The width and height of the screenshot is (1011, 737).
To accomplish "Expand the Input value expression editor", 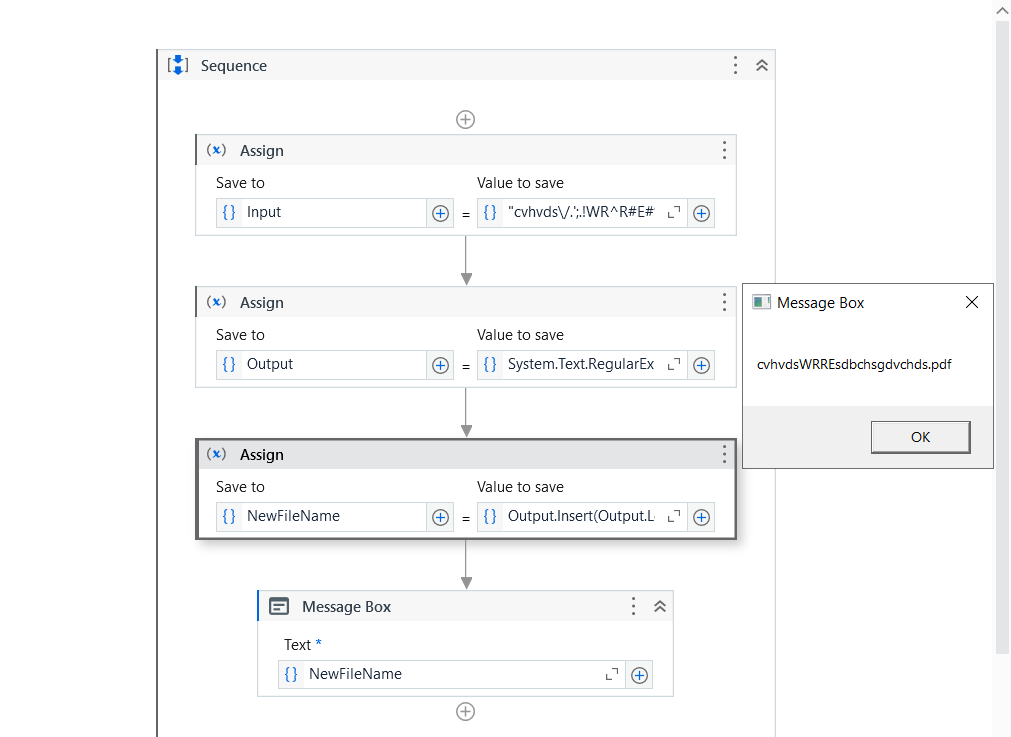I will point(673,212).
